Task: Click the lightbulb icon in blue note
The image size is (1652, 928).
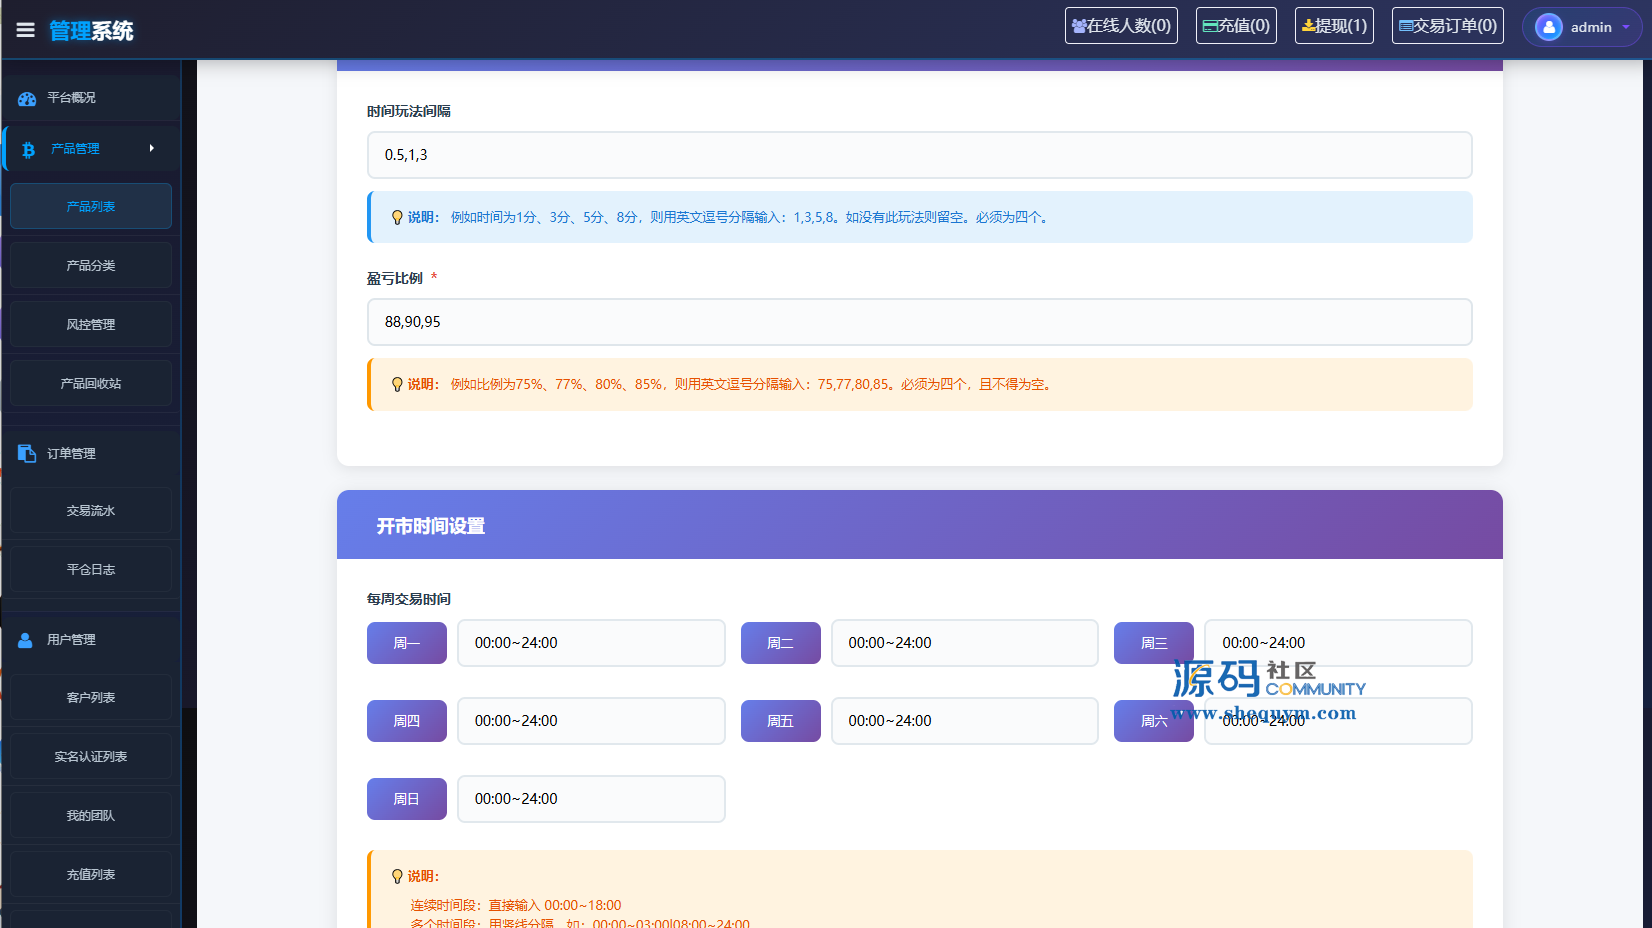Action: [x=397, y=217]
